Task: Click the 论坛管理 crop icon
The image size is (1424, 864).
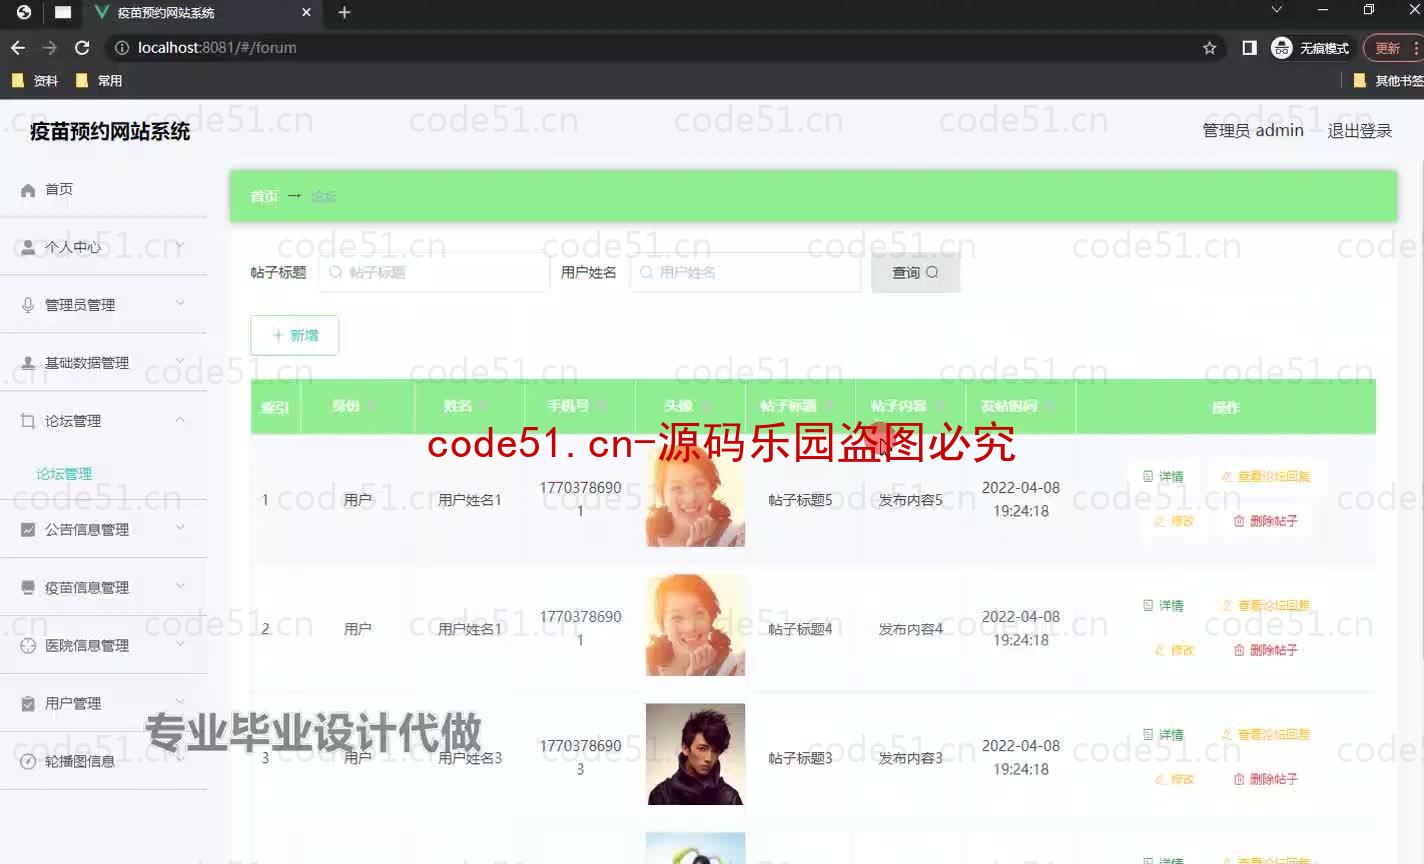Action: coord(28,421)
